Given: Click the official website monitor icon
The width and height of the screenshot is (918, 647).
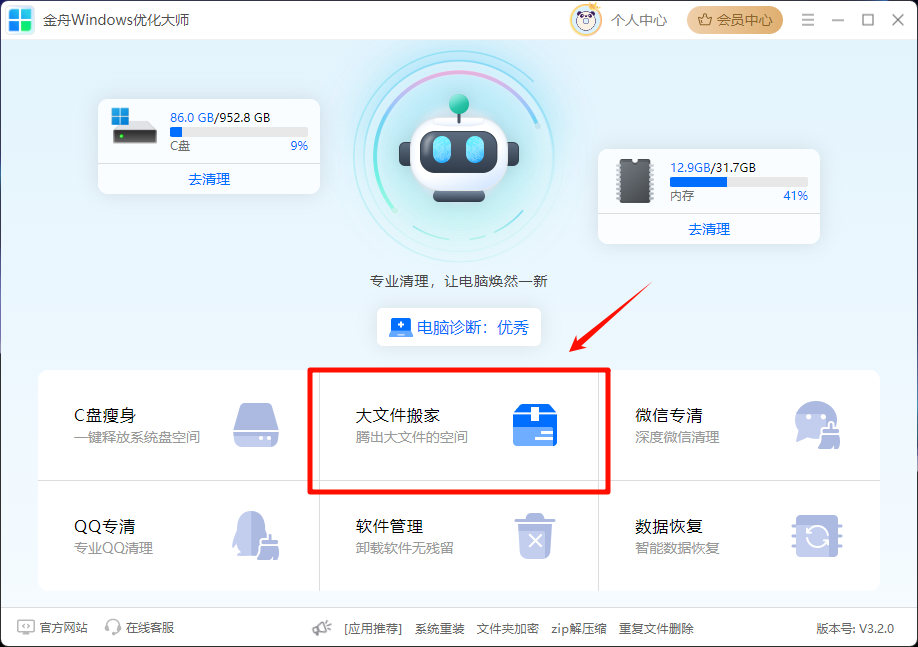Looking at the screenshot, I should 26,628.
